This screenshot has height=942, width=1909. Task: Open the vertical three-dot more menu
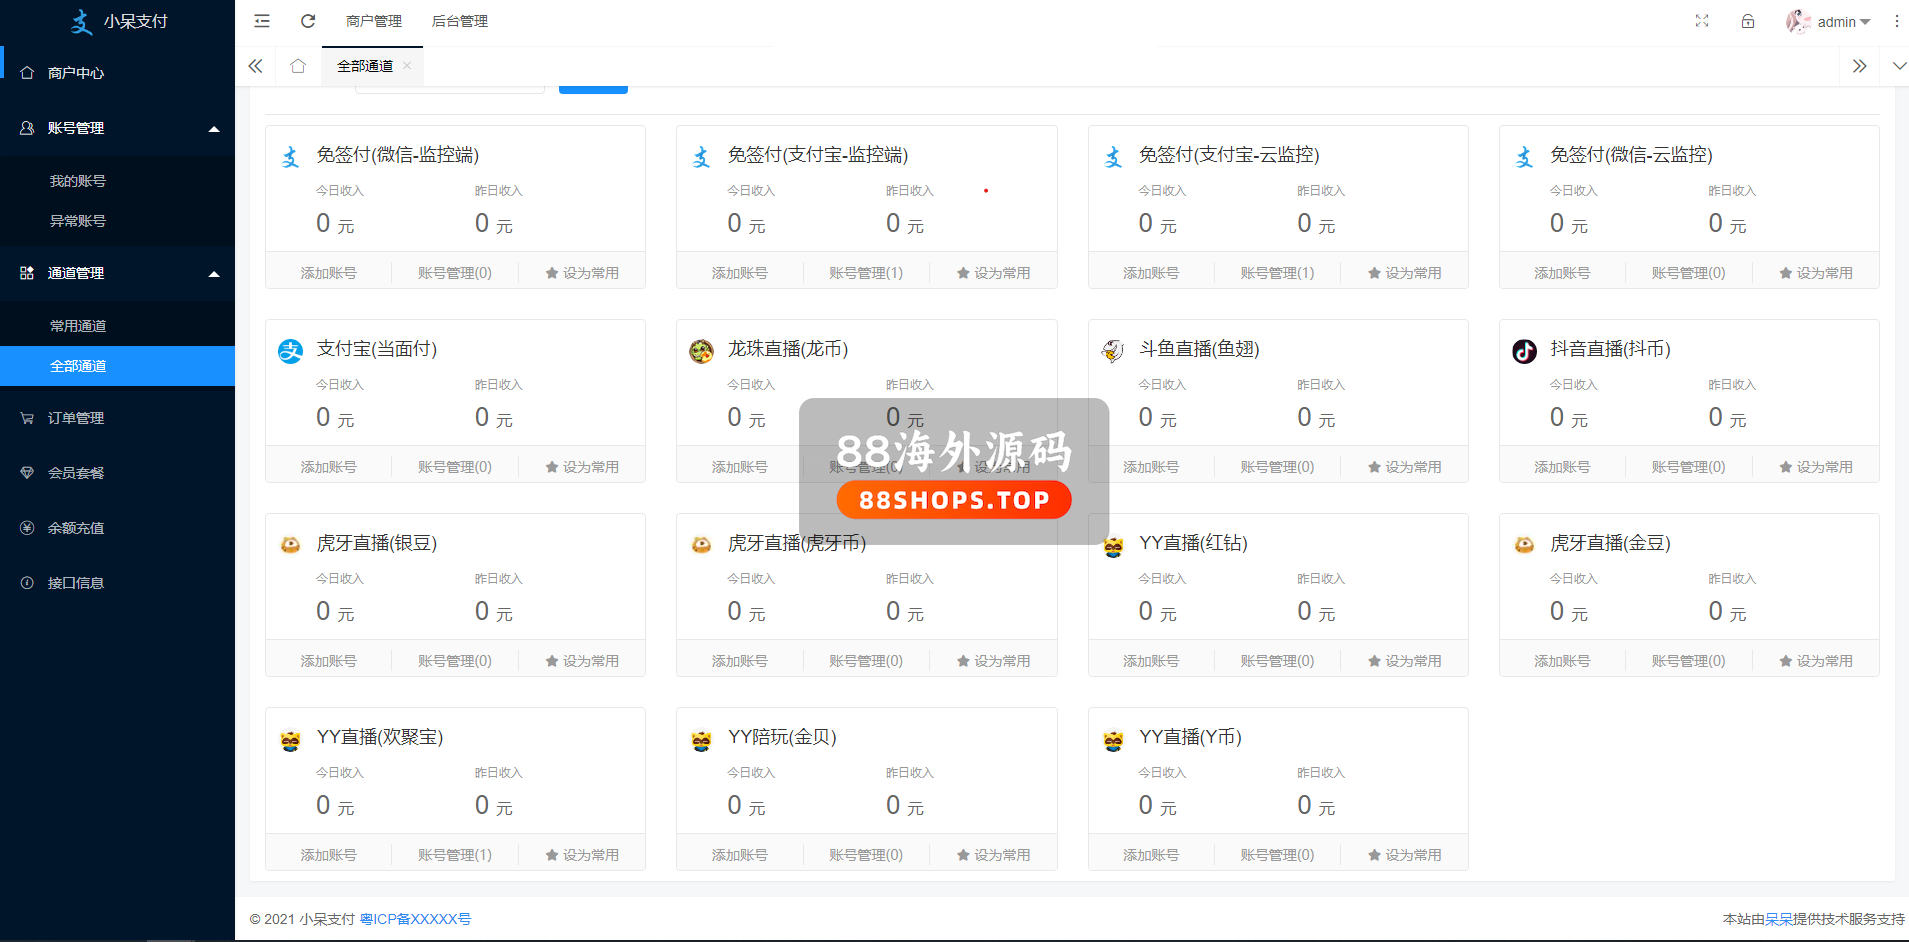(x=1896, y=21)
